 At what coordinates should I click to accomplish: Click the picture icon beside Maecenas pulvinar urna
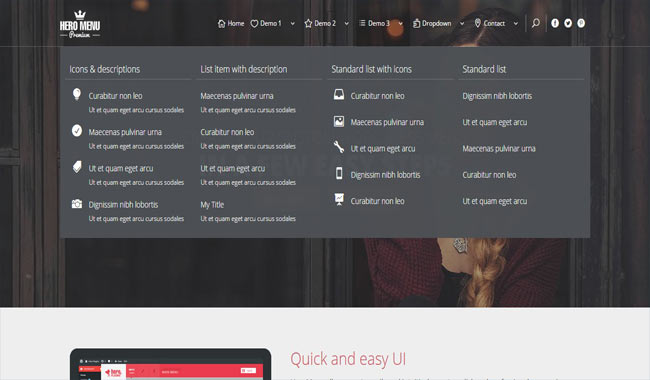pyautogui.click(x=339, y=121)
